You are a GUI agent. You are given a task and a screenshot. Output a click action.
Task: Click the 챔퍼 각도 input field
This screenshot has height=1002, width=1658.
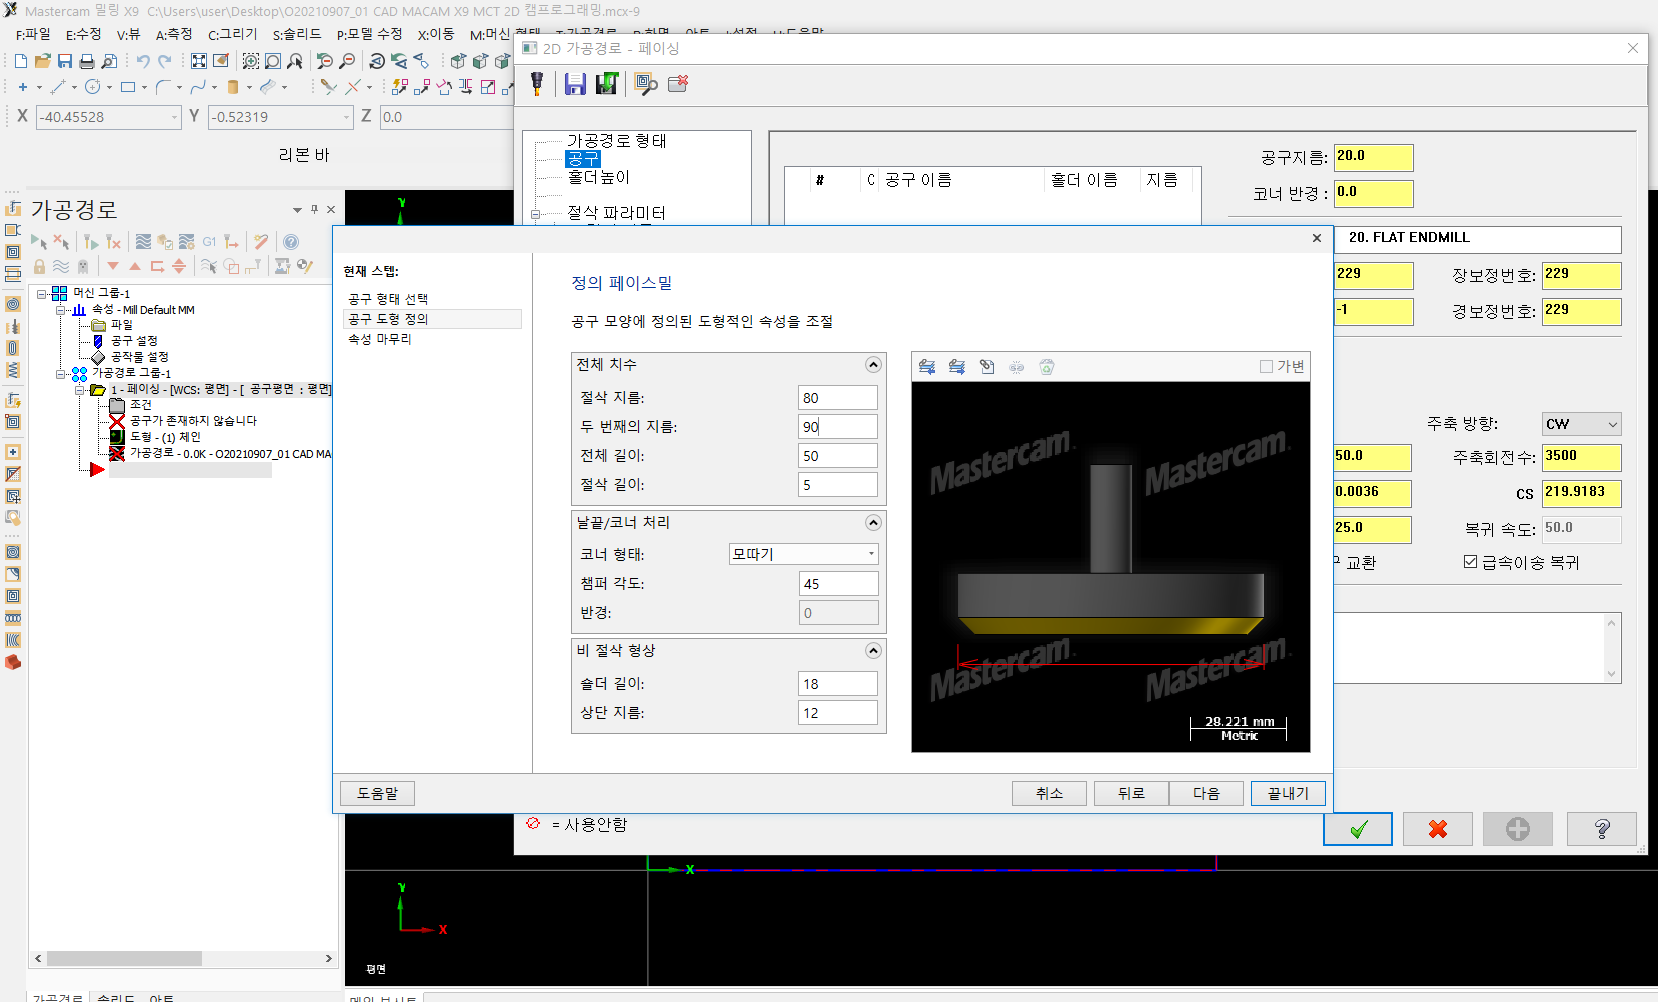(838, 584)
